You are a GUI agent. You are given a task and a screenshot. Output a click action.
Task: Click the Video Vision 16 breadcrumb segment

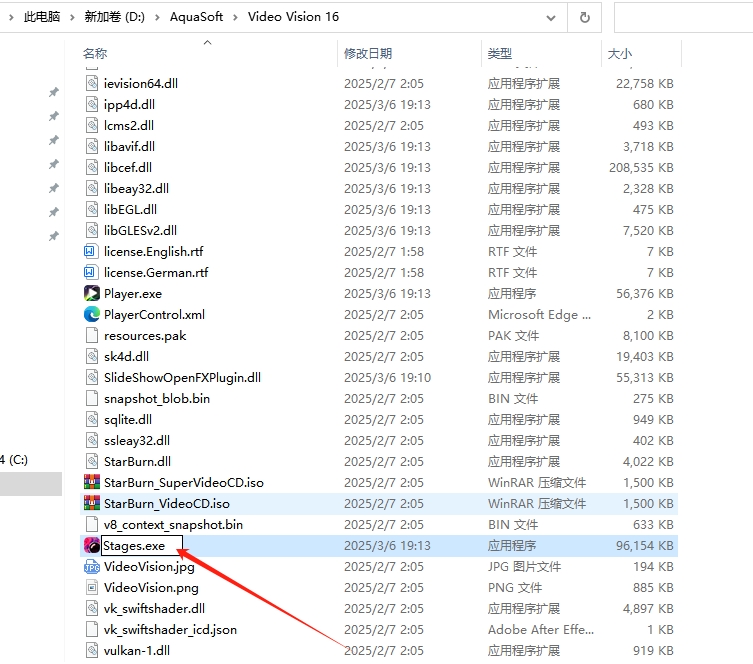293,17
